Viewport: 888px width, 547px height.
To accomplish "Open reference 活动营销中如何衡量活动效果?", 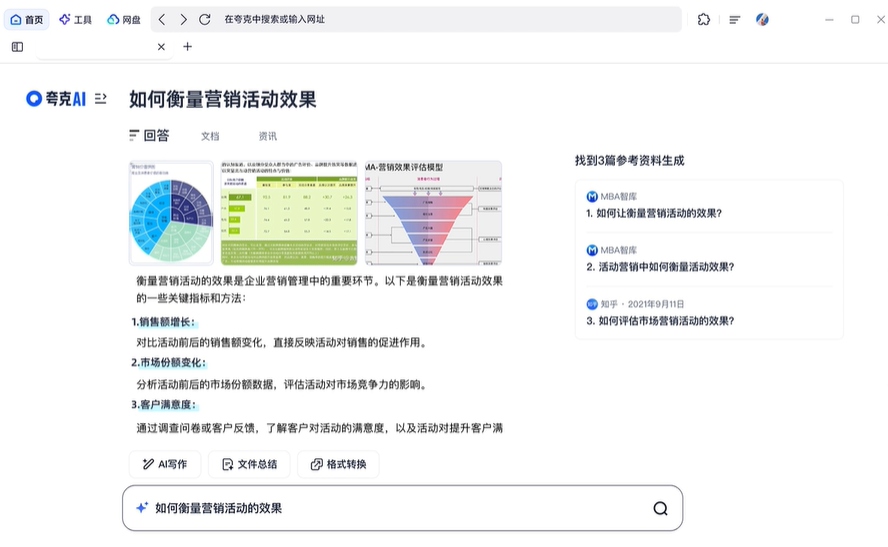I will click(660, 267).
